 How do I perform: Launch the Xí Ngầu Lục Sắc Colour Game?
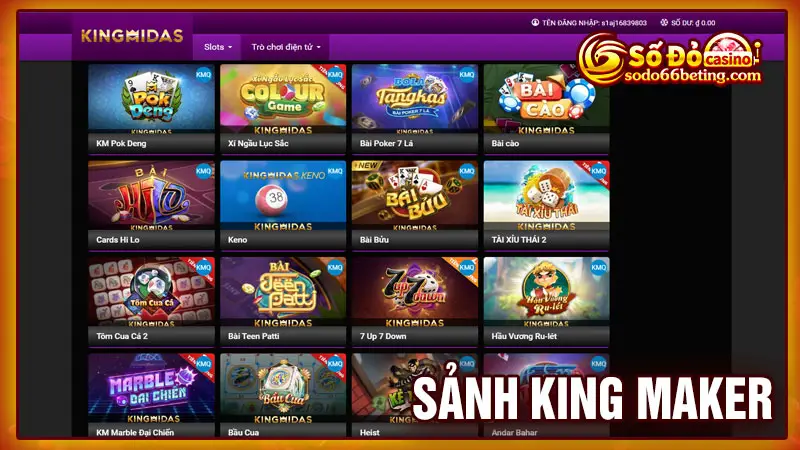[x=283, y=98]
